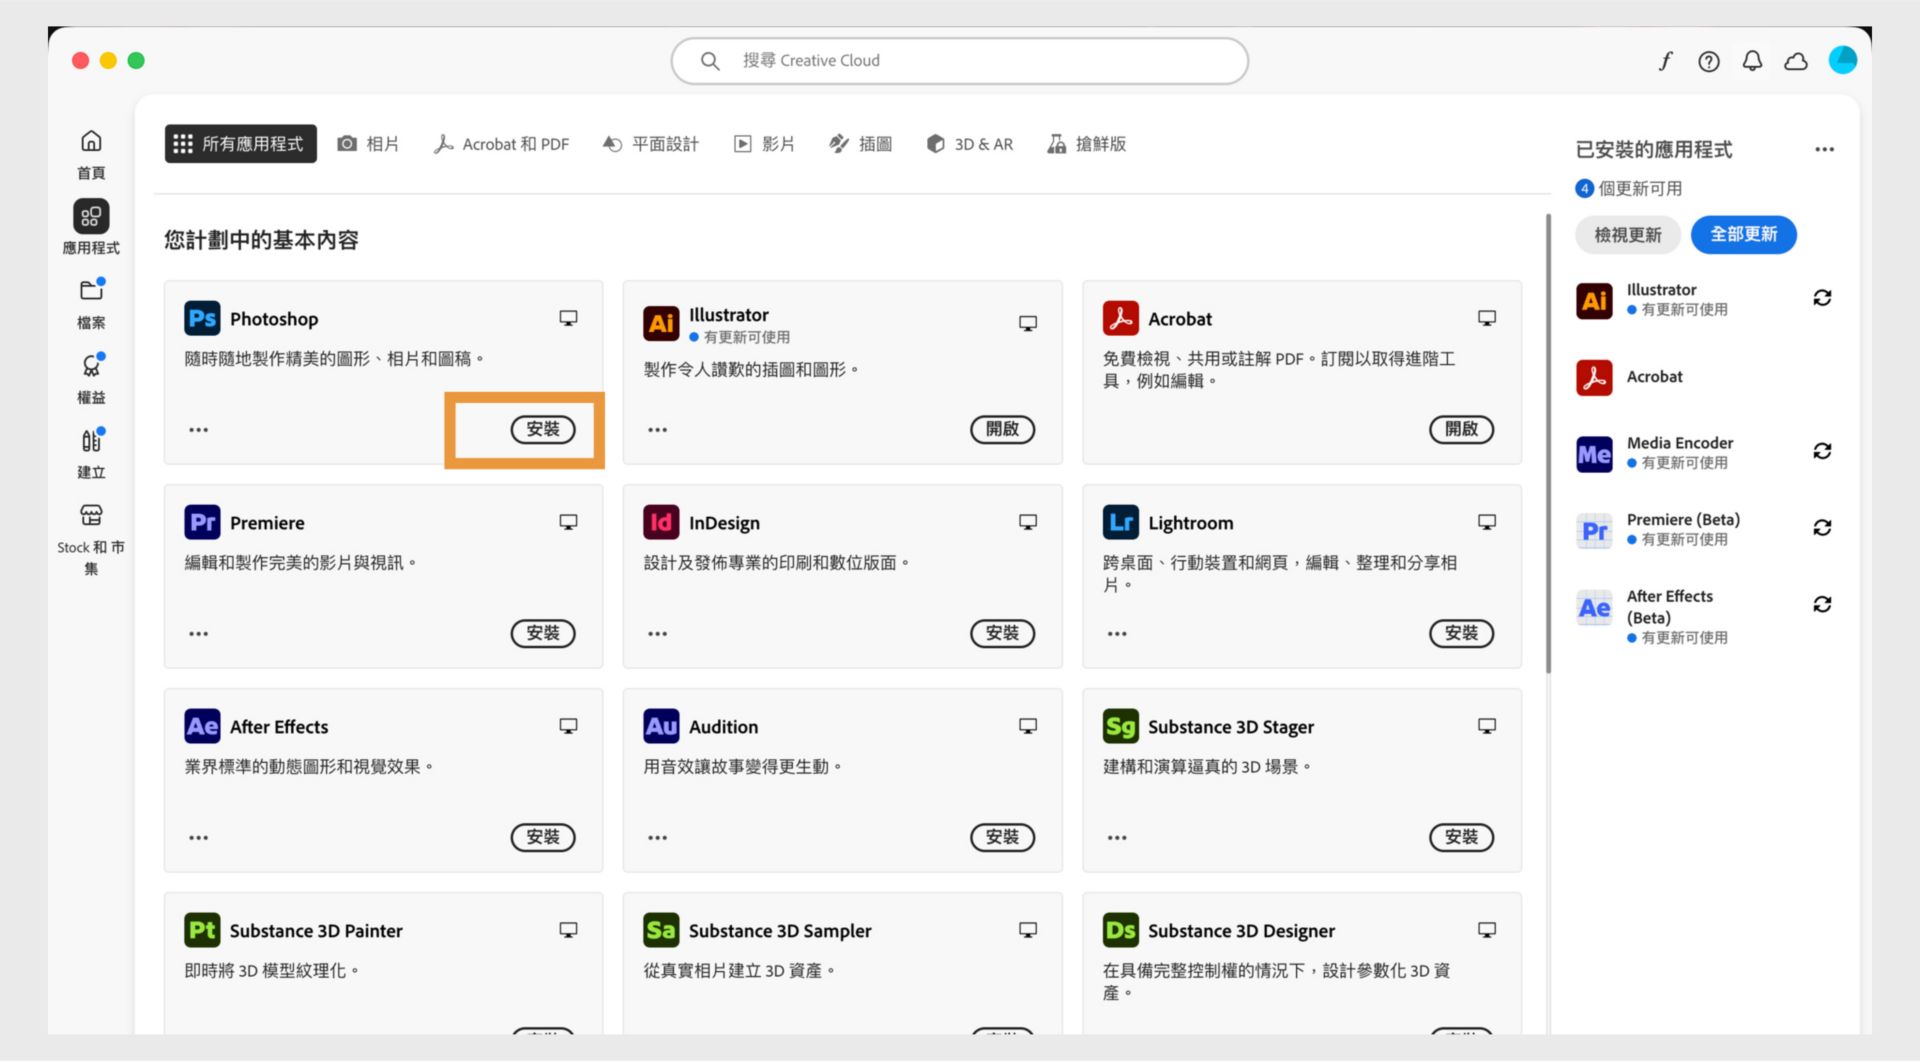Install Photoshop
The width and height of the screenshot is (1920, 1062).
(543, 429)
